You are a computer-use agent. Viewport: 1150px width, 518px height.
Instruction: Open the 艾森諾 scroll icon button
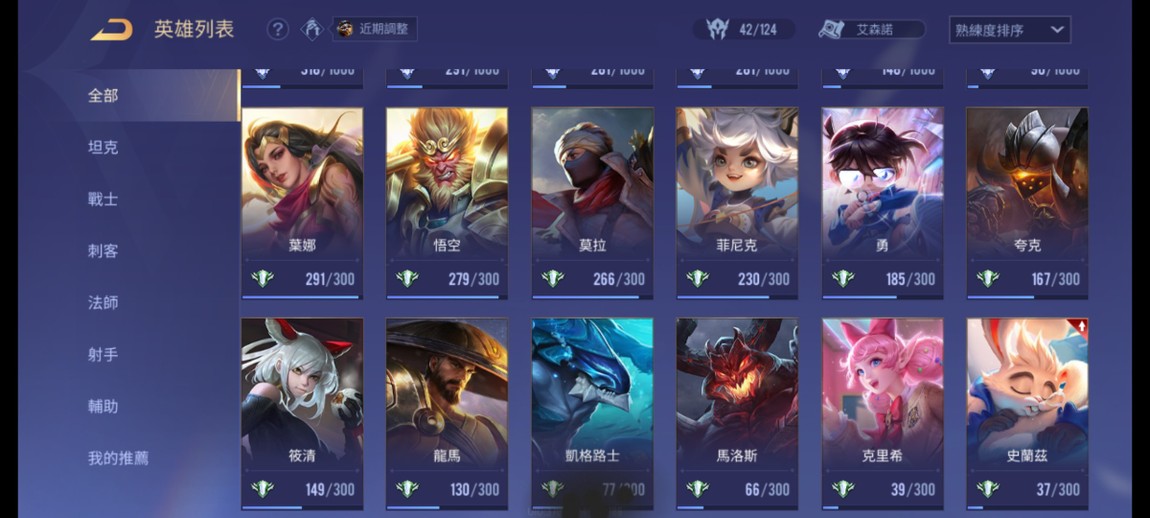click(871, 29)
